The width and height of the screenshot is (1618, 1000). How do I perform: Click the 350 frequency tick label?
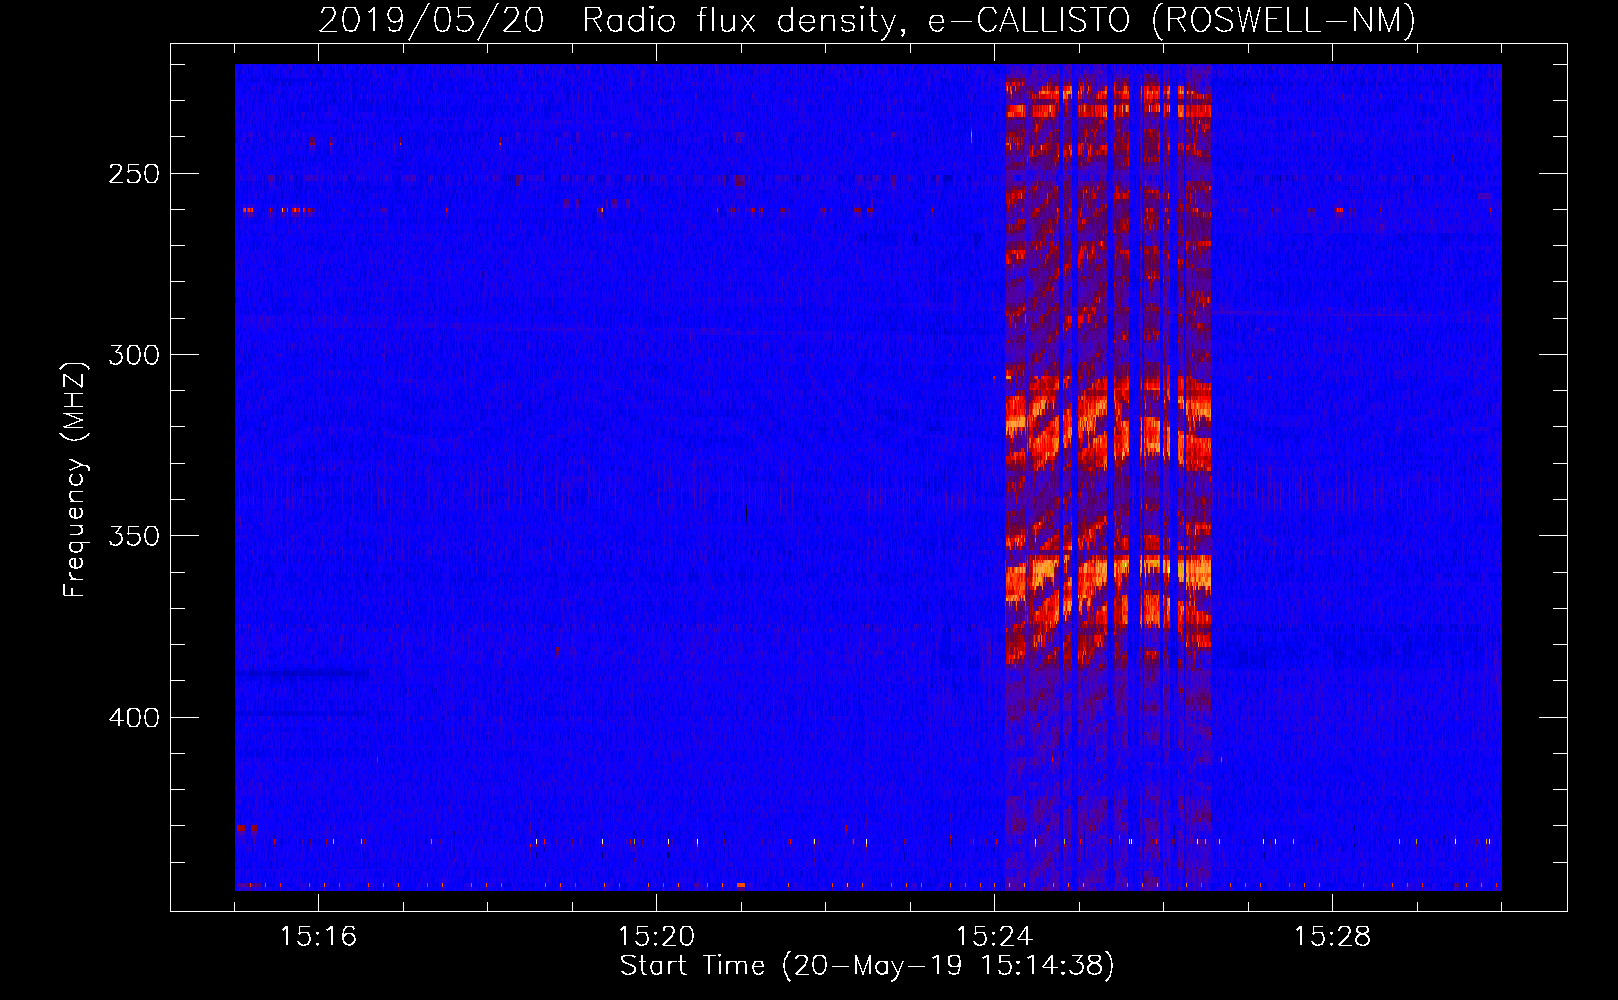pyautogui.click(x=133, y=536)
